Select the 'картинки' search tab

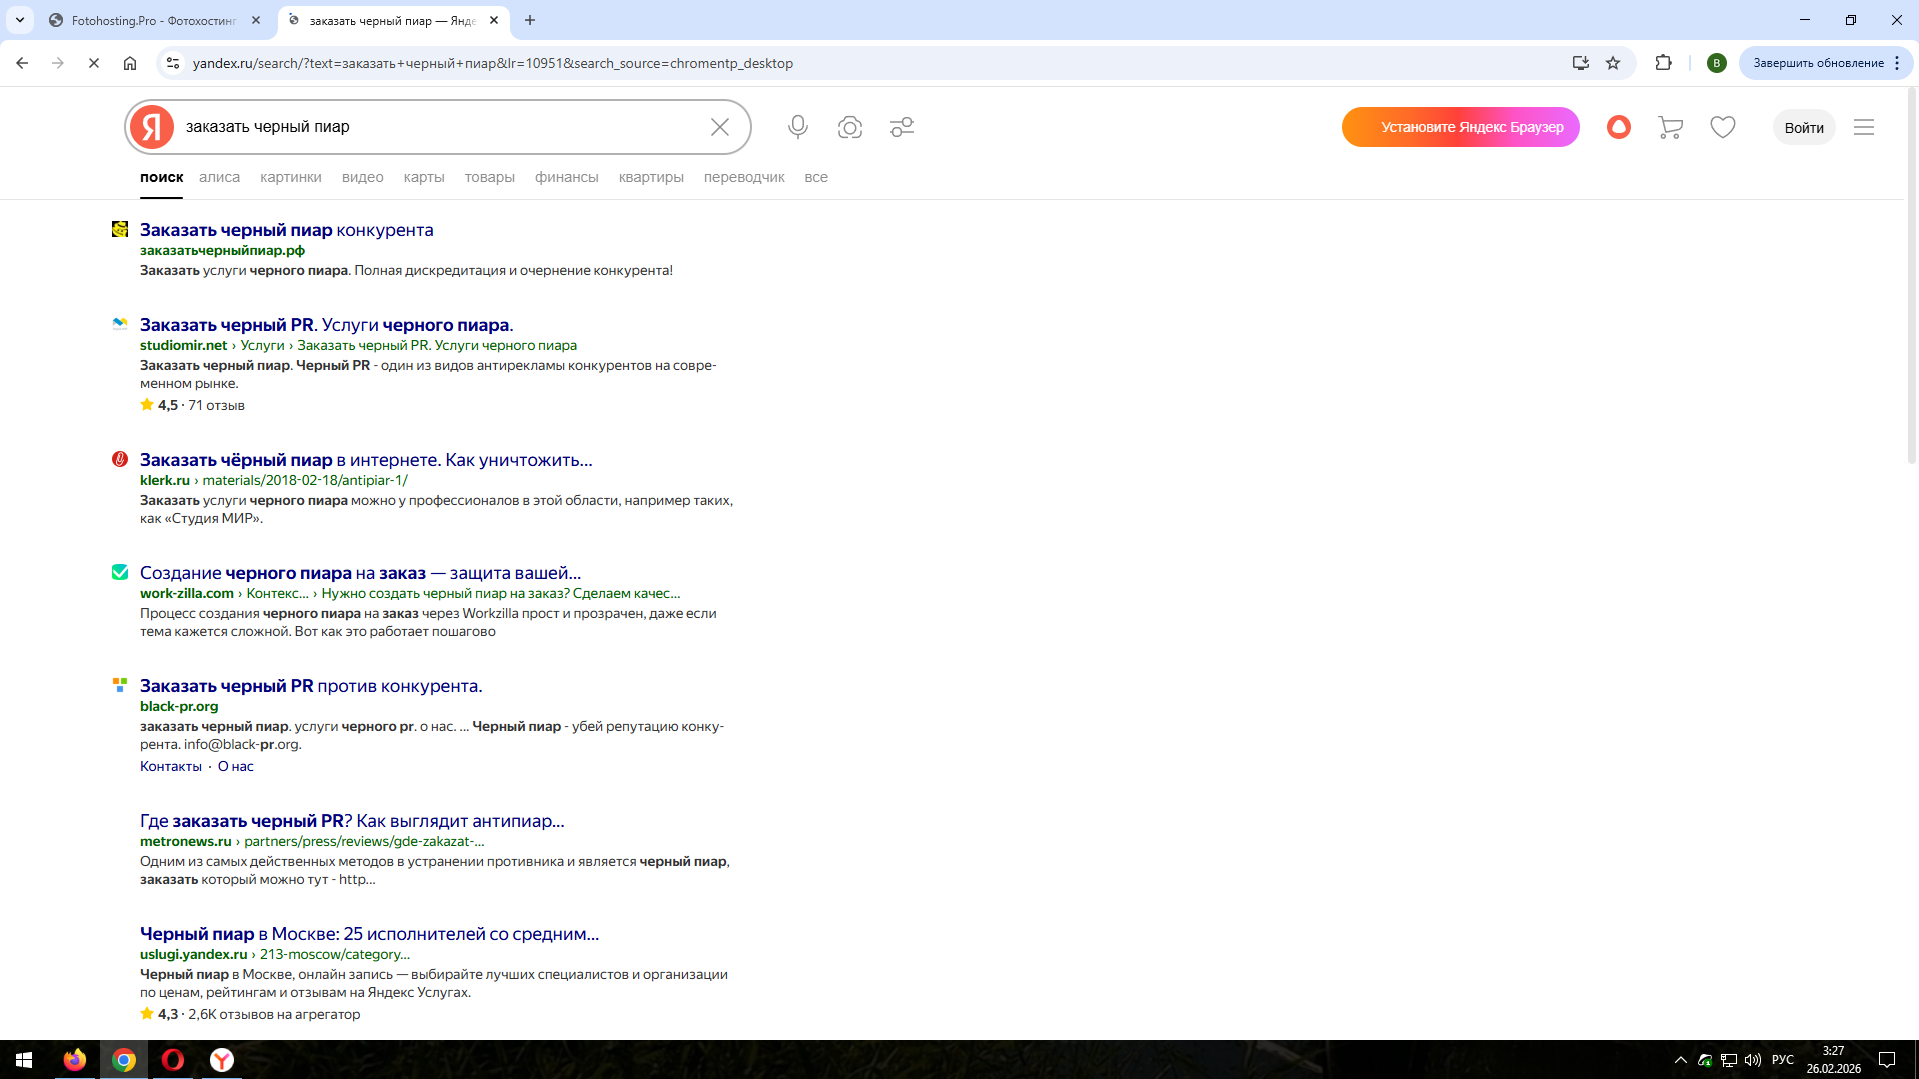point(291,177)
